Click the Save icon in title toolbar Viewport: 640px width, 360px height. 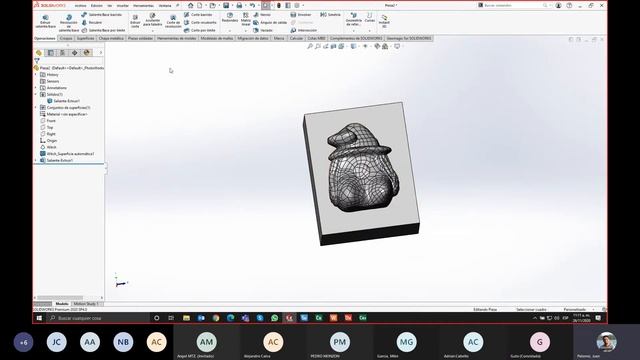pos(226,5)
